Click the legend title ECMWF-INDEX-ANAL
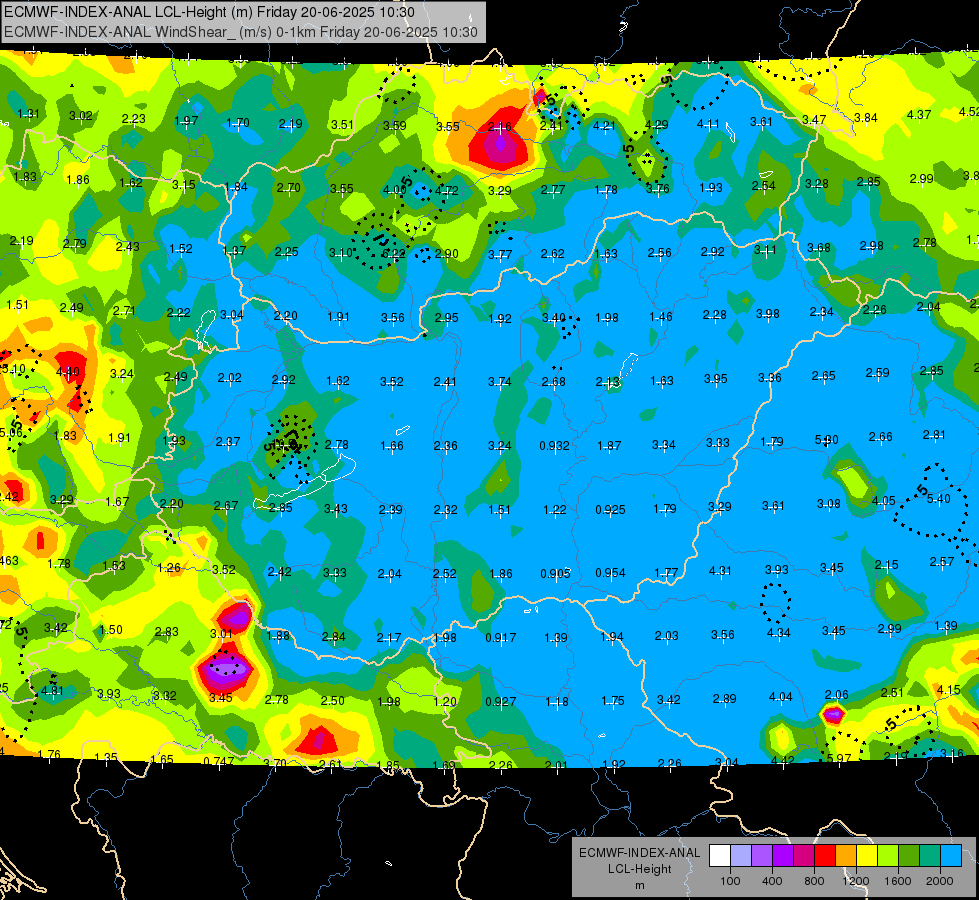 (639, 853)
